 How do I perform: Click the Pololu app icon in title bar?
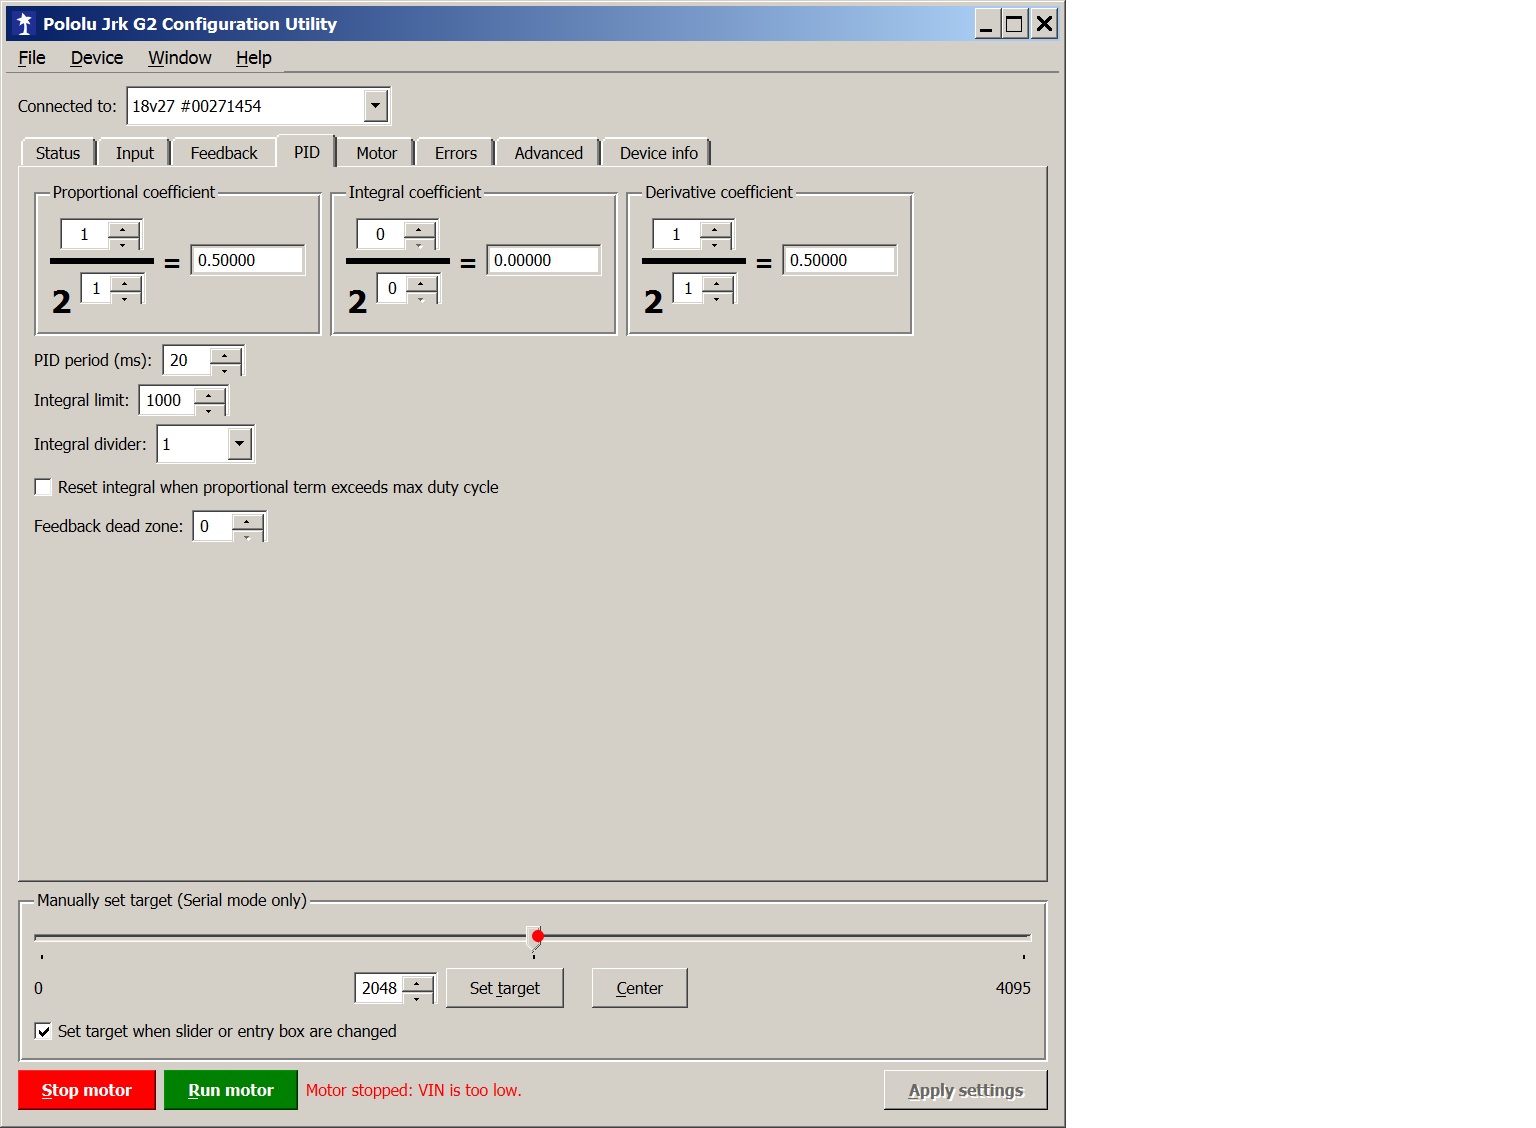24,23
